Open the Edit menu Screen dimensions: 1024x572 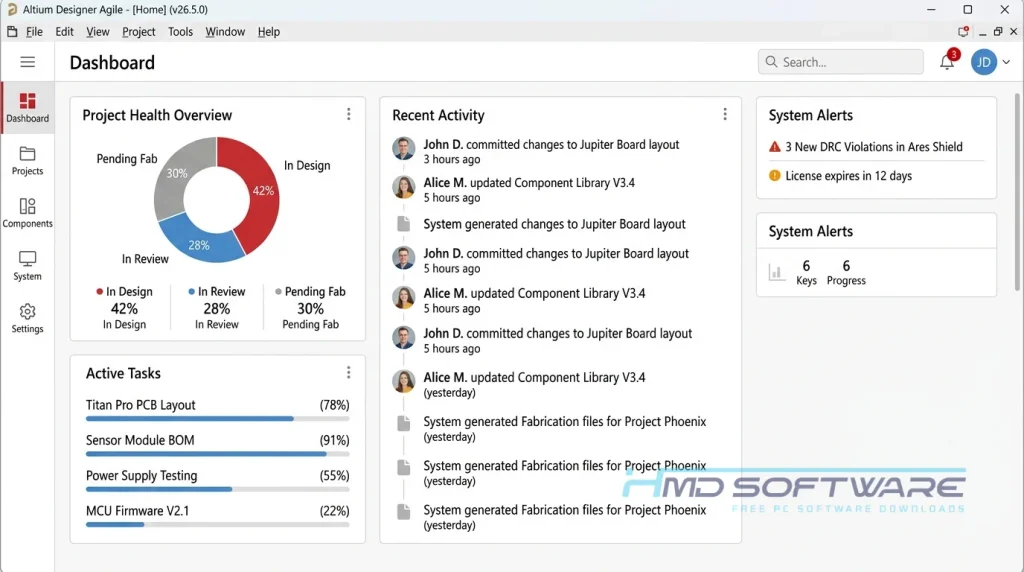coord(64,31)
